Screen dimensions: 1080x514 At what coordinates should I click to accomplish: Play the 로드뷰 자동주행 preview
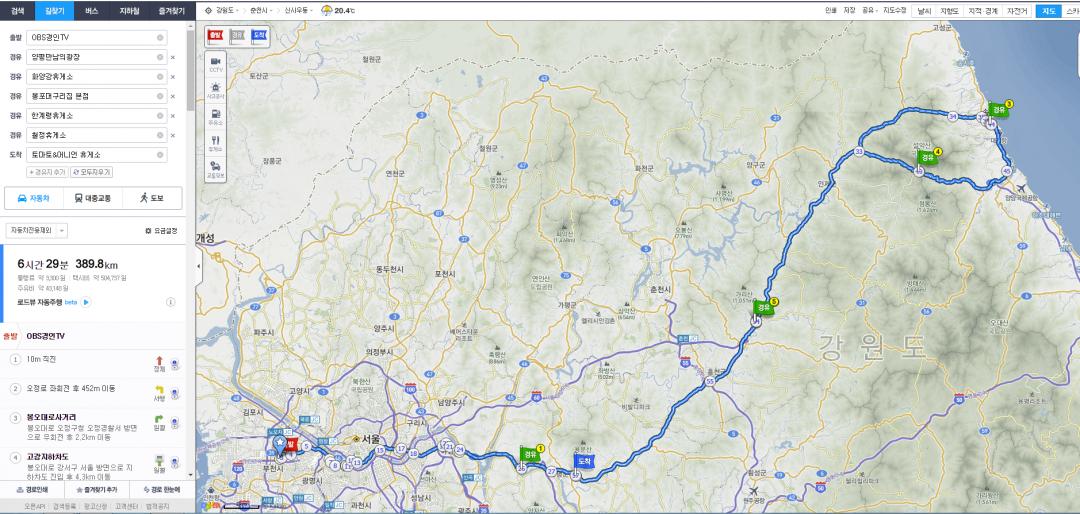[x=86, y=301]
